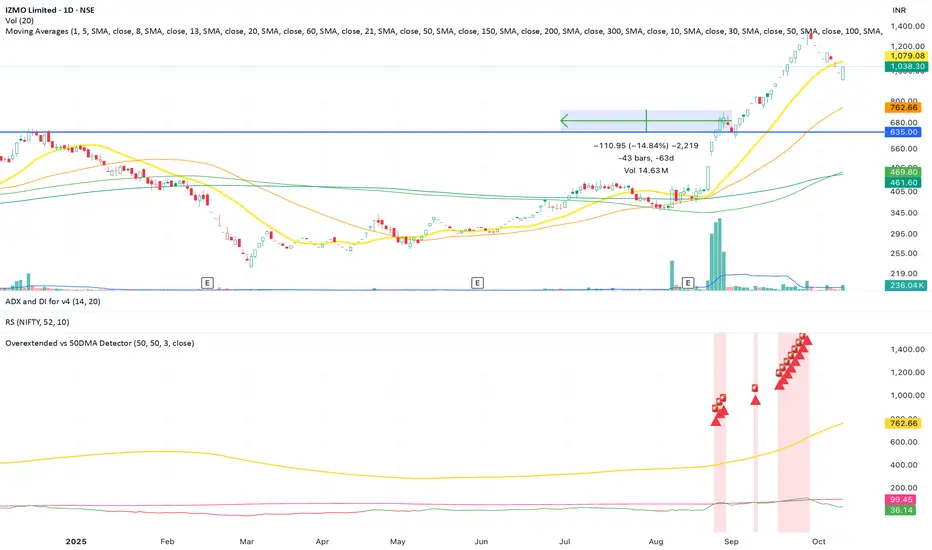Image resolution: width=932 pixels, height=550 pixels.
Task: Click the 236.04K volume label
Action: [x=907, y=285]
